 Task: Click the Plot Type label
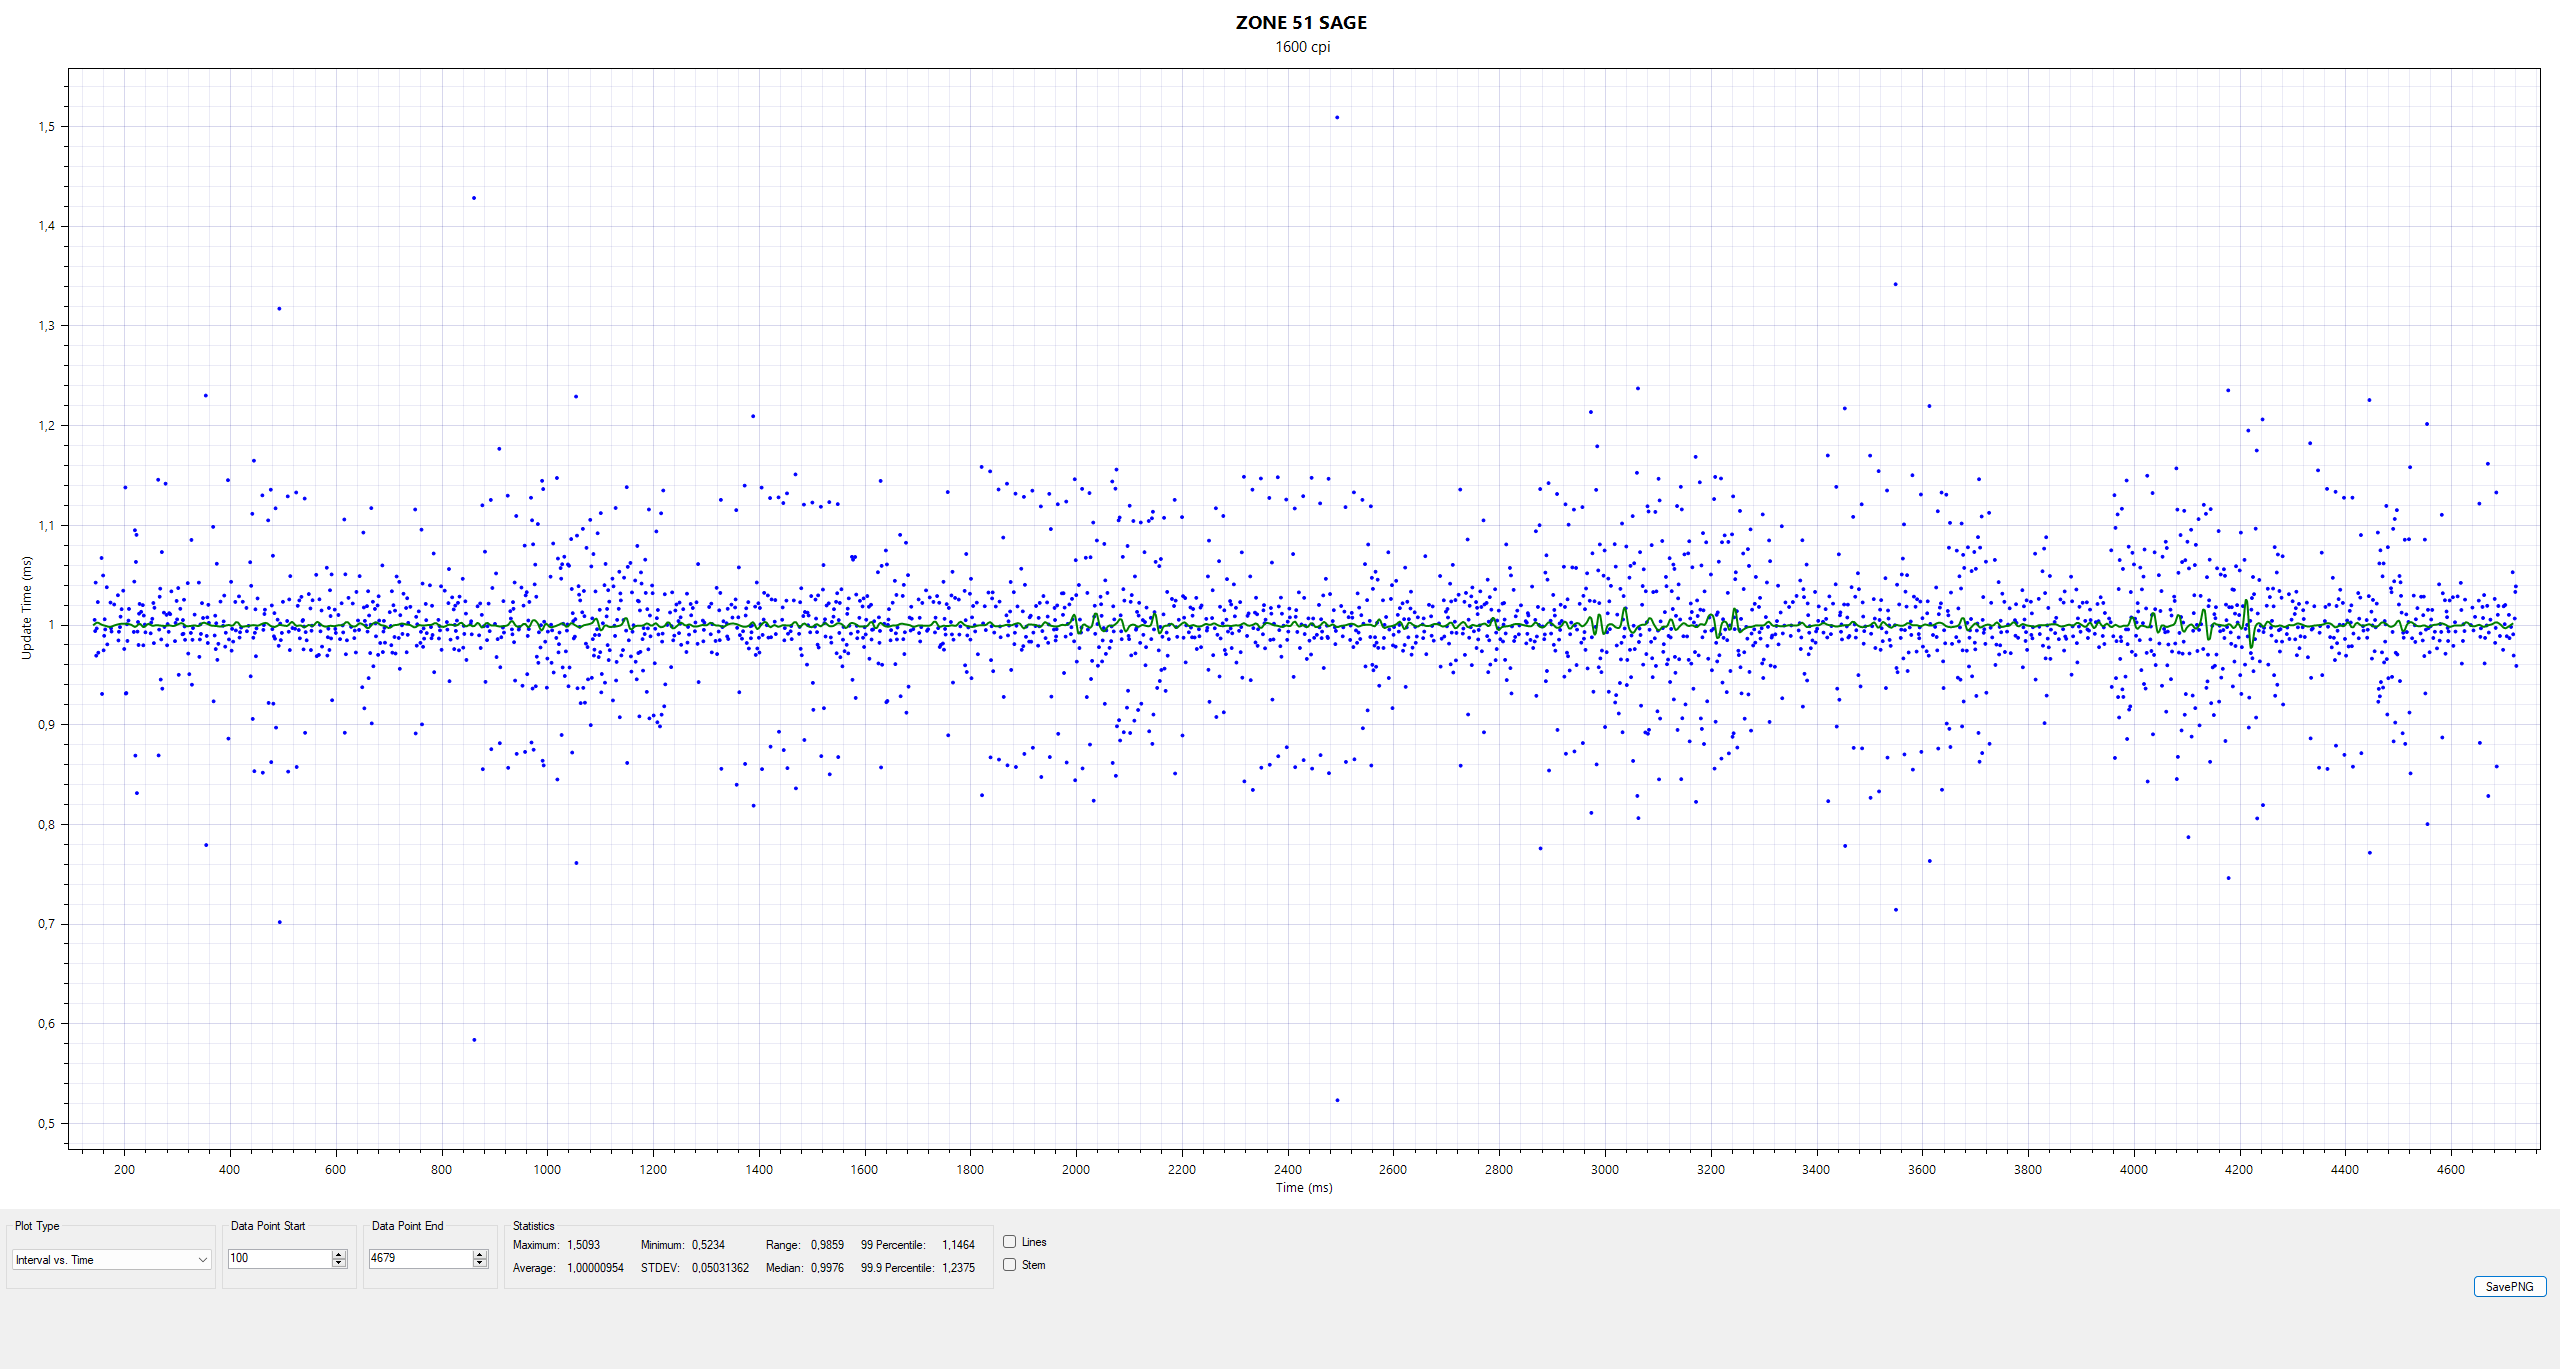click(x=37, y=1226)
